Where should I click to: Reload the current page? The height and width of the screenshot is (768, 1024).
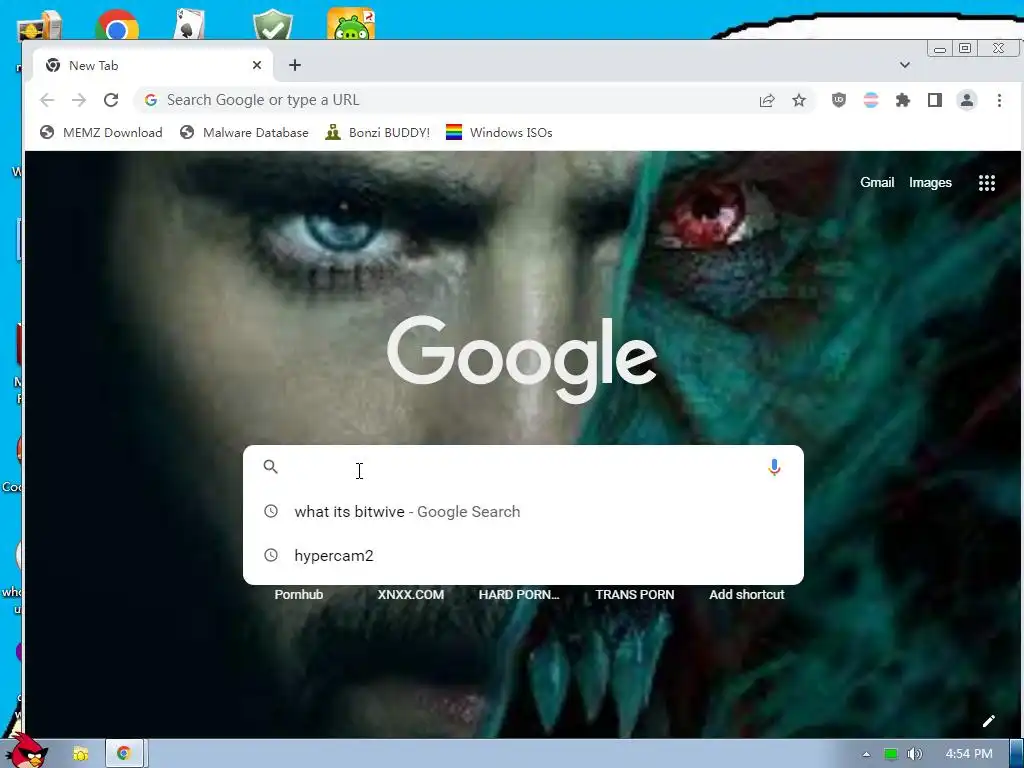pos(111,100)
